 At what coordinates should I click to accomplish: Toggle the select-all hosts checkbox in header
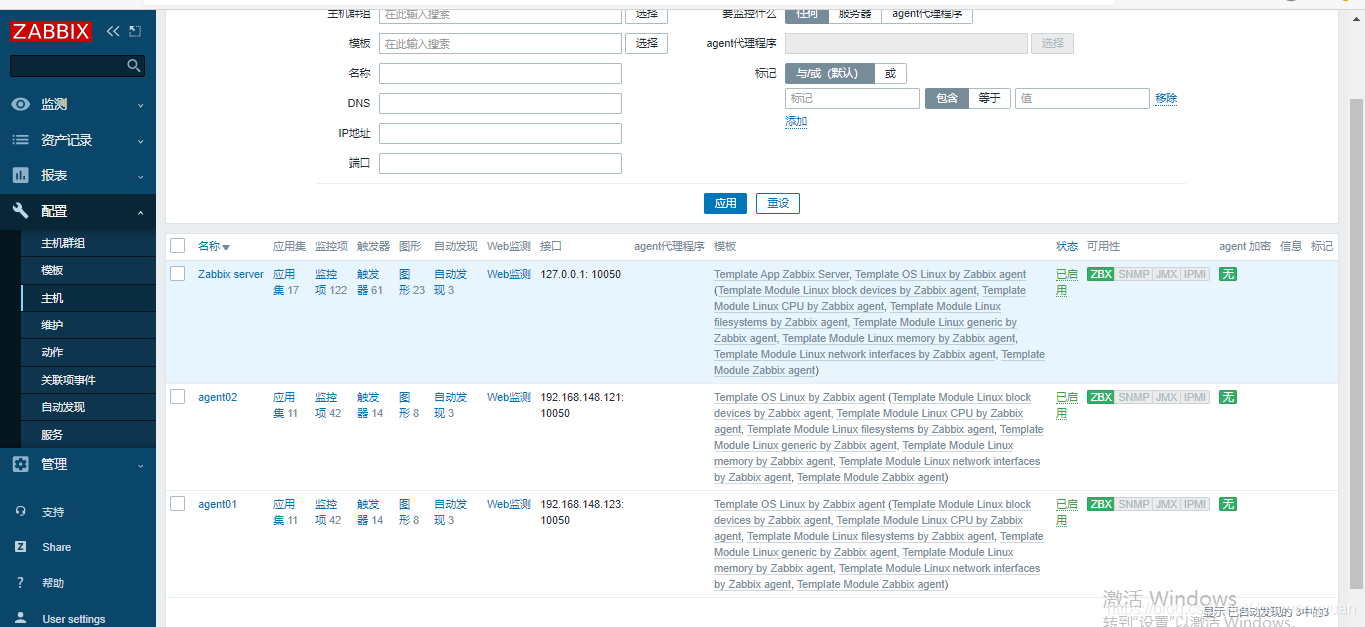(x=178, y=246)
